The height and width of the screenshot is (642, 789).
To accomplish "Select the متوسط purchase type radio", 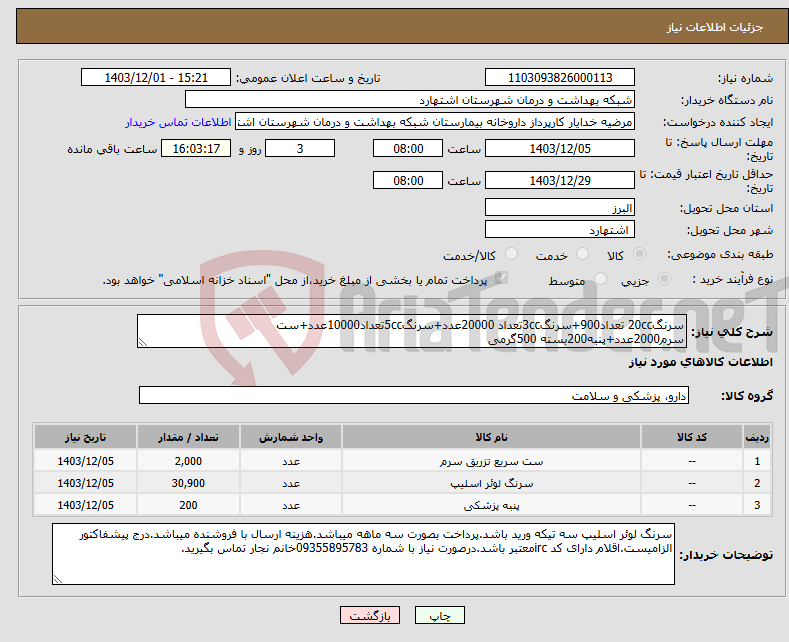I will click(600, 279).
